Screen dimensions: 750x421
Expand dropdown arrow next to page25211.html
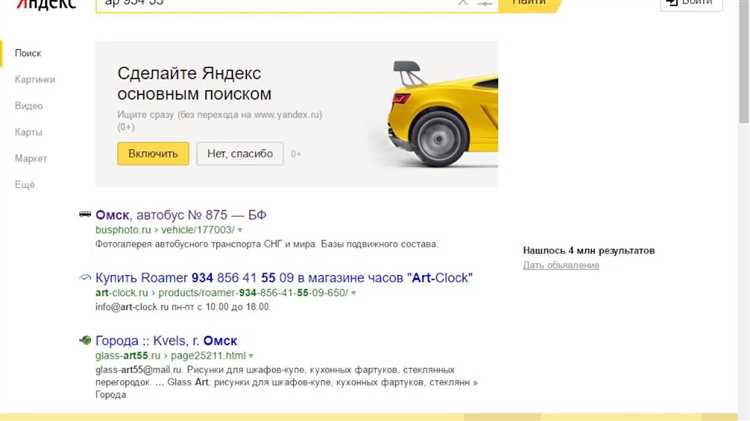coord(251,356)
